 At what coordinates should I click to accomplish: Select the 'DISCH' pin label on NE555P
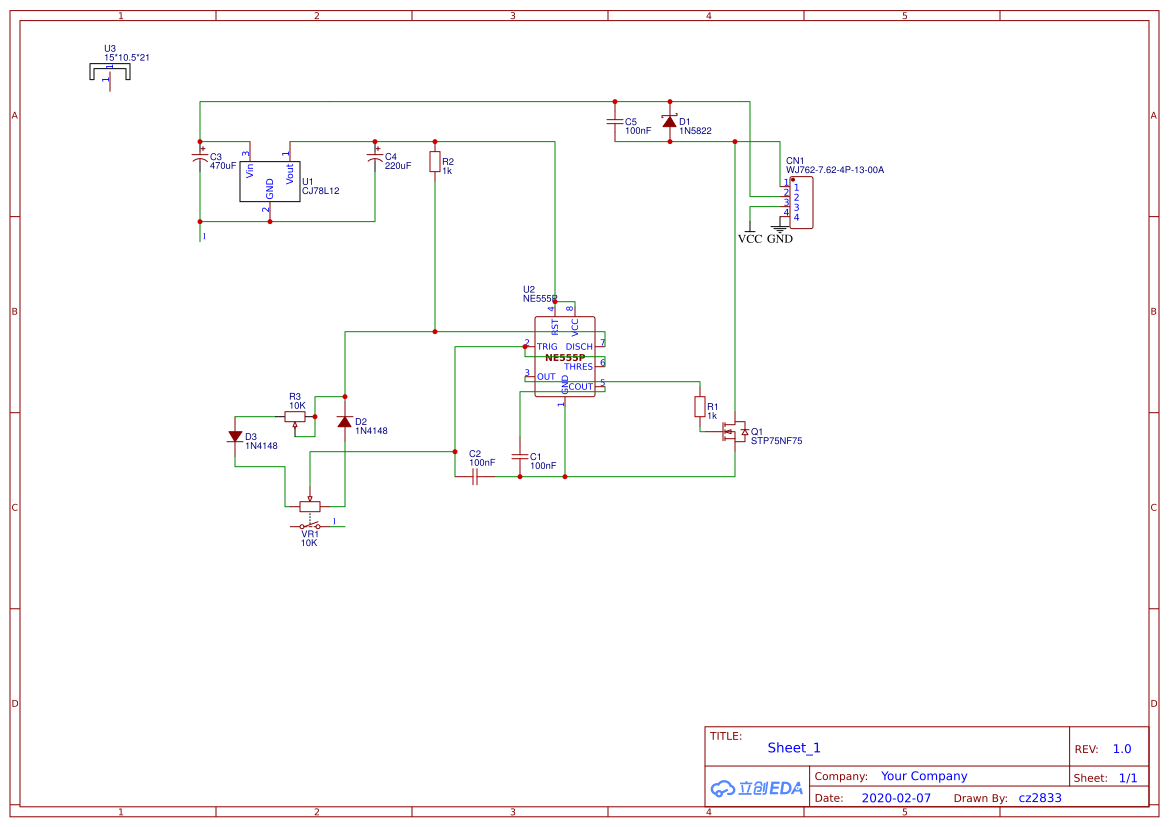(x=579, y=347)
